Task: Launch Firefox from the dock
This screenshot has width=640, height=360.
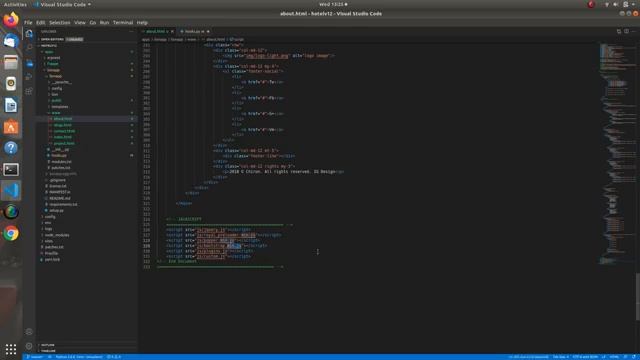Action: coord(11,20)
